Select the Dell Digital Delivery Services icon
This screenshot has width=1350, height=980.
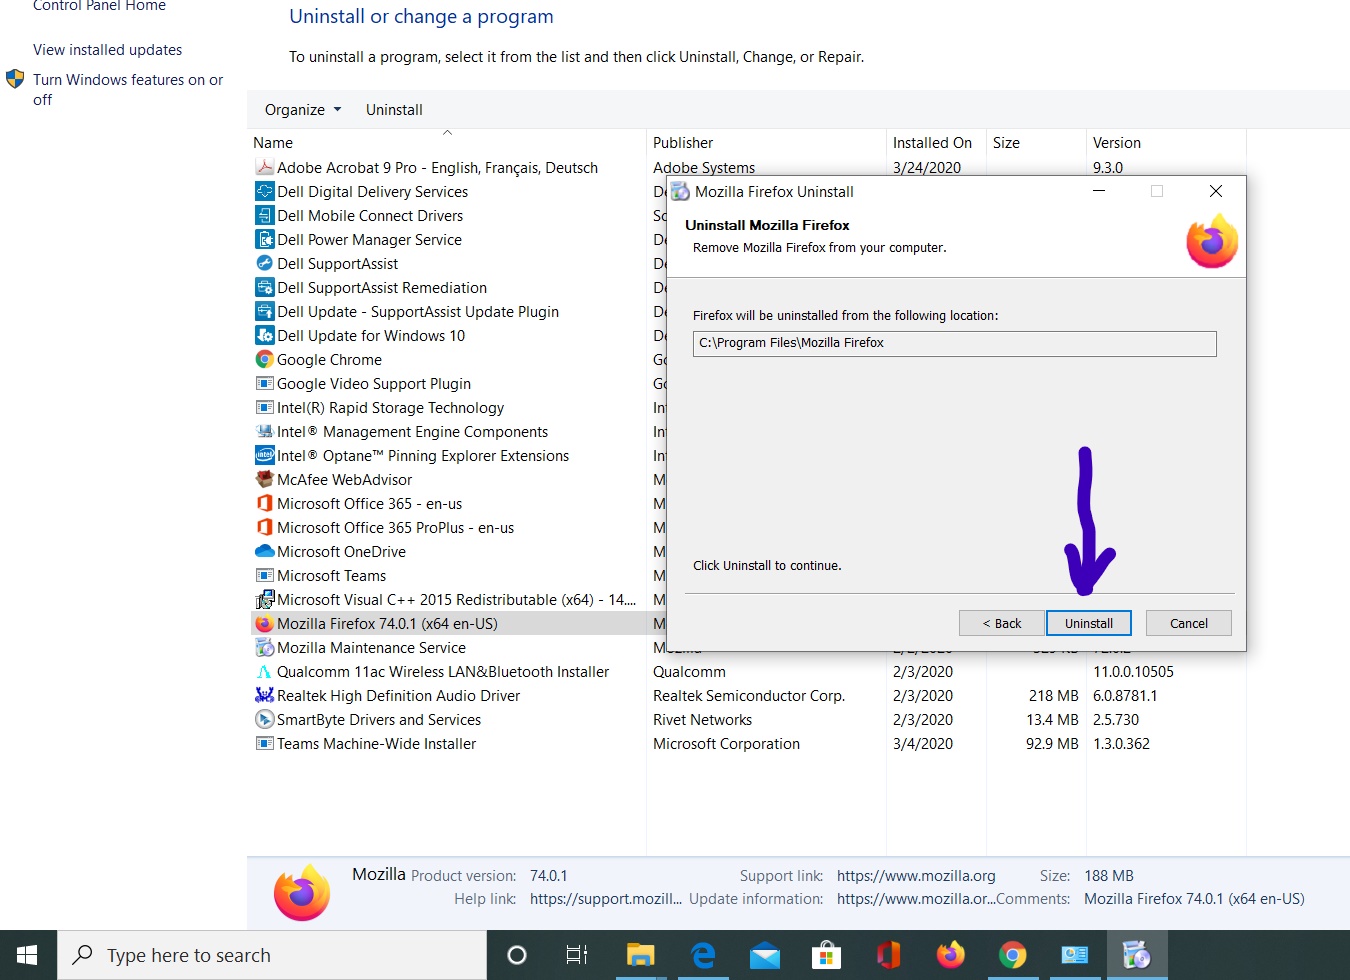point(265,191)
